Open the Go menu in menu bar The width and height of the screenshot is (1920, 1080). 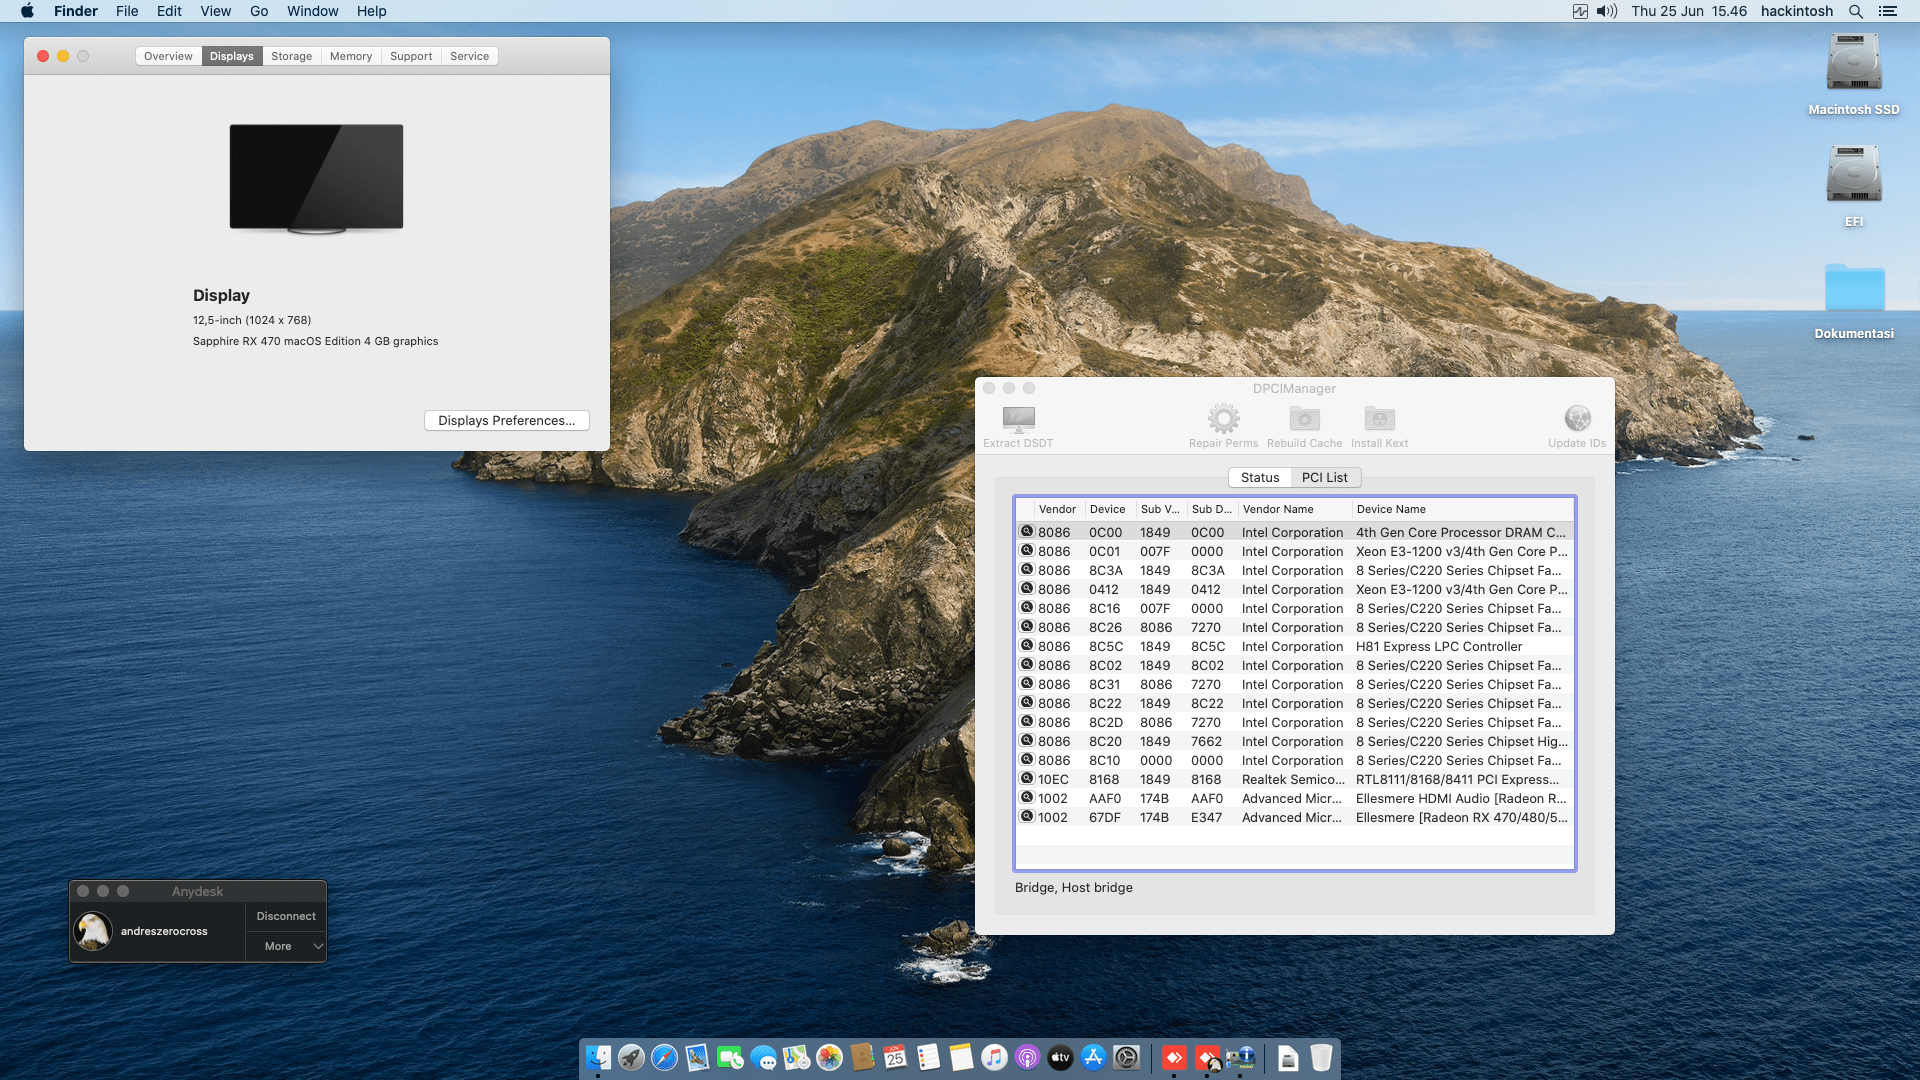[x=259, y=11]
